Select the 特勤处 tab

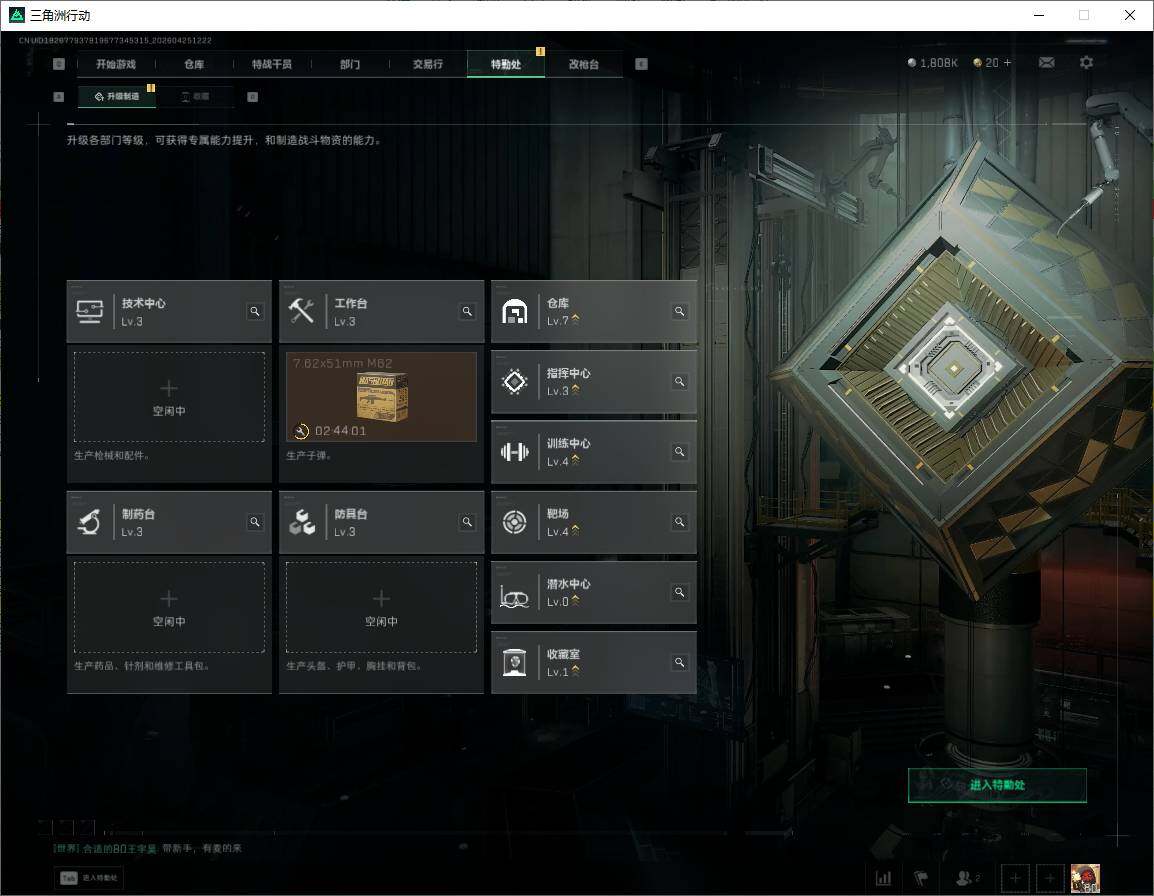506,64
